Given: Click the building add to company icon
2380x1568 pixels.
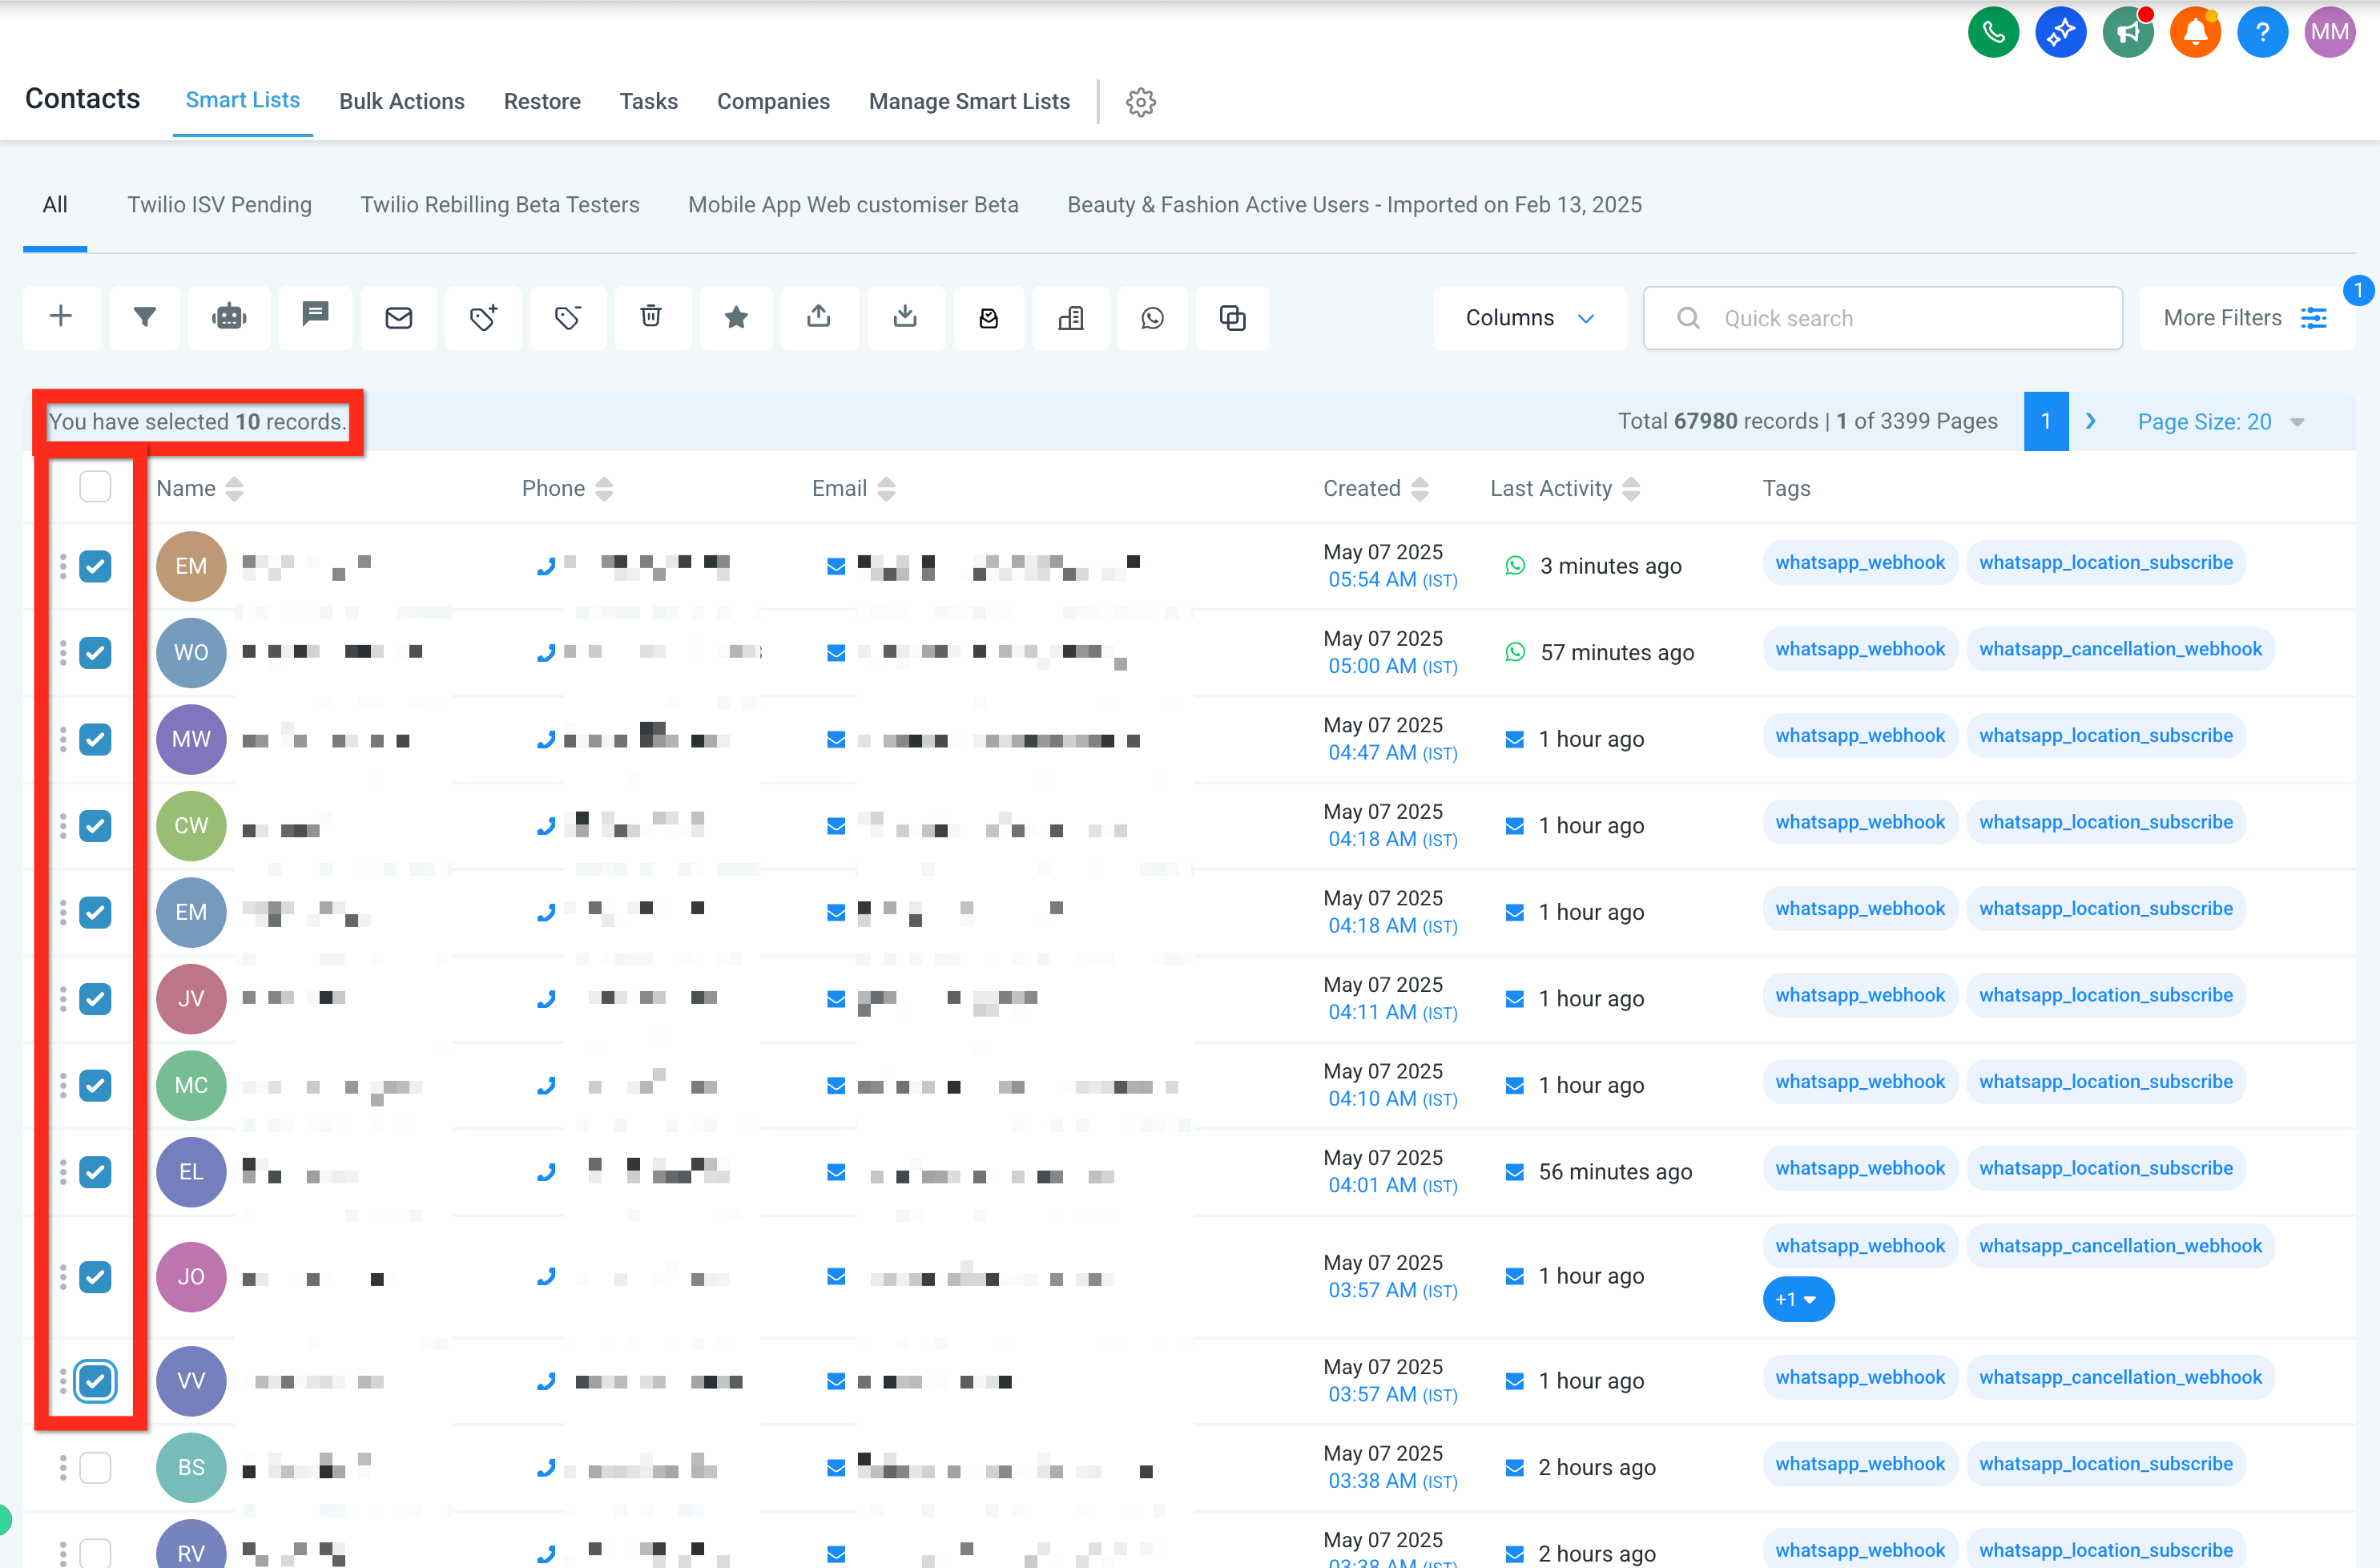Looking at the screenshot, I should [x=1071, y=317].
